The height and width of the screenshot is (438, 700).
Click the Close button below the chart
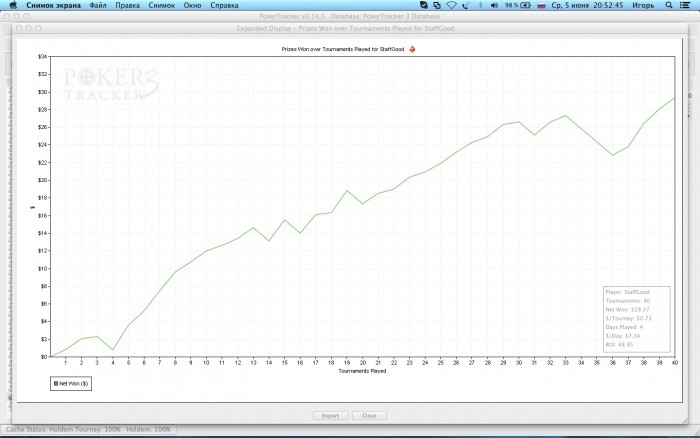[x=369, y=416]
